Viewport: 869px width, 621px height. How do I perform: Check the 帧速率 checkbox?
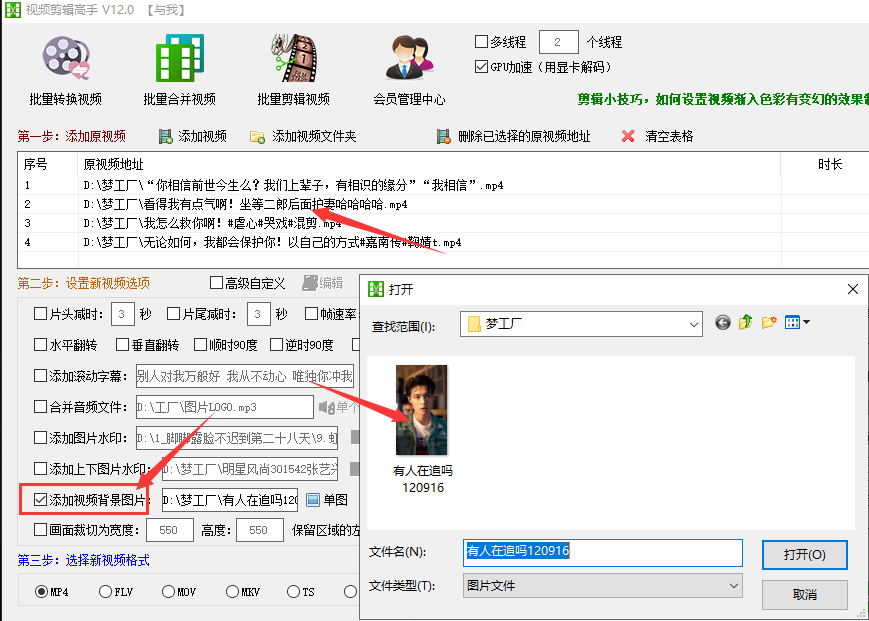311,314
